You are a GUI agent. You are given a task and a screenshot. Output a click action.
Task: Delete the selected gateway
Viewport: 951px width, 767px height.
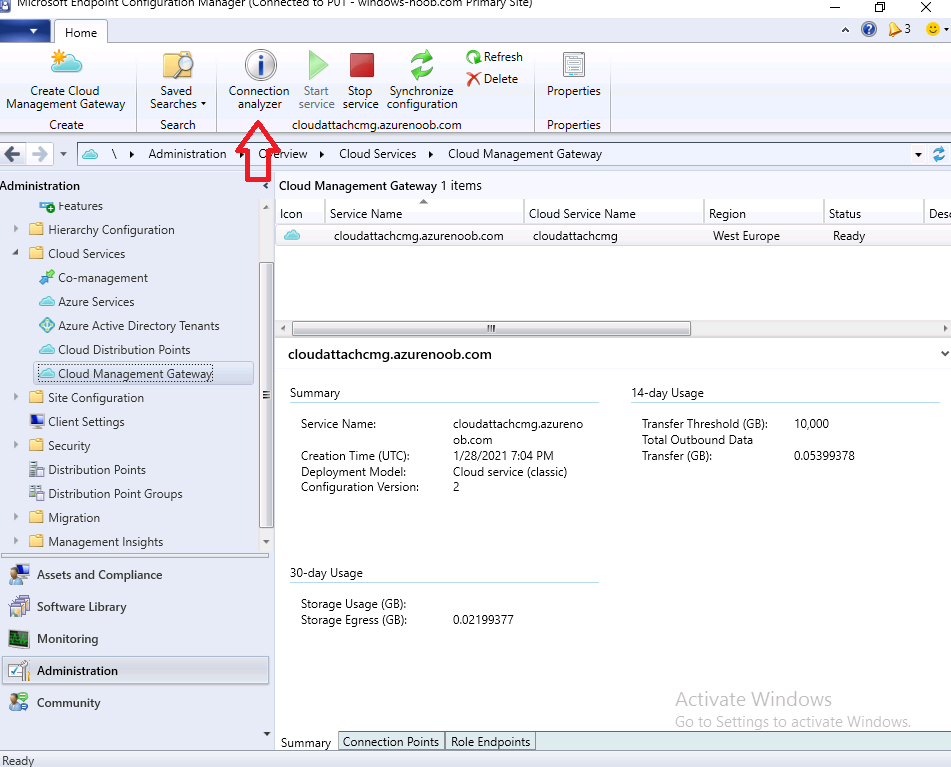click(492, 79)
